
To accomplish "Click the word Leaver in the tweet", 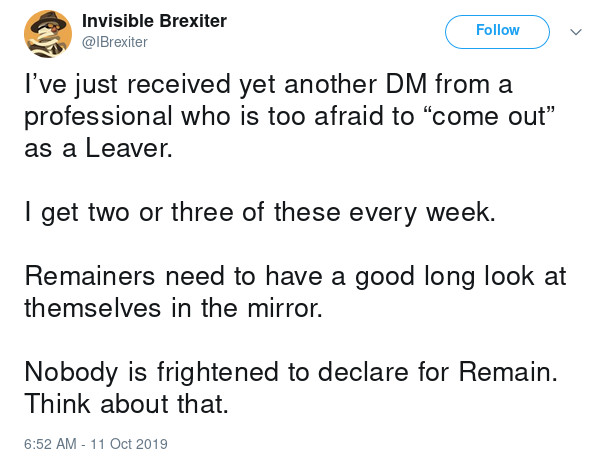I will 129,148.
